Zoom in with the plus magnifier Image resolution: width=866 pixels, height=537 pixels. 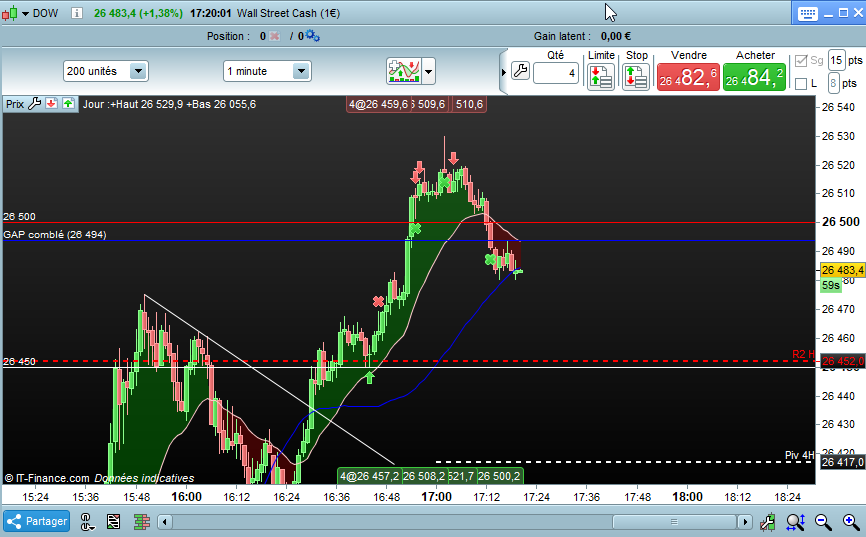click(851, 522)
